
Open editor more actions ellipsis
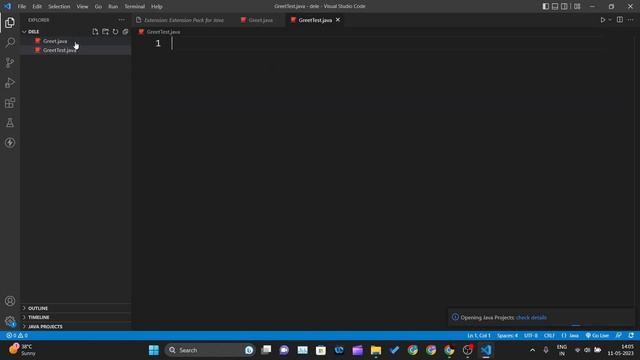click(x=631, y=20)
